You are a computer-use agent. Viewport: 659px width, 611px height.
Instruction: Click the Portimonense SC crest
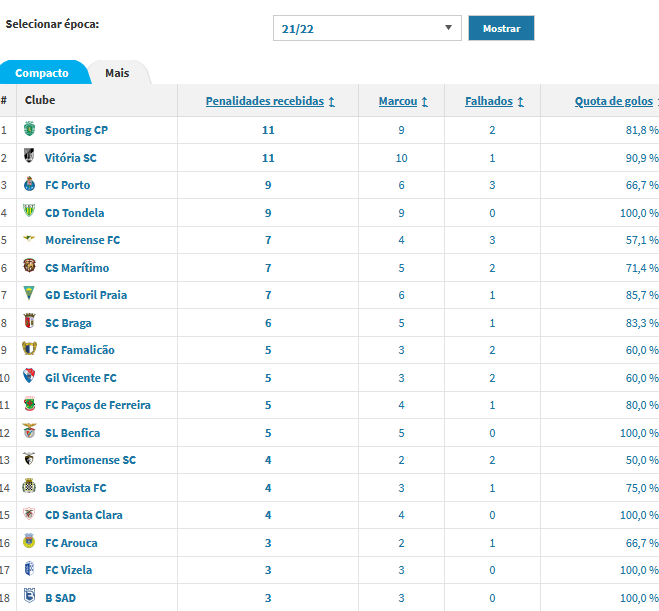[29, 458]
